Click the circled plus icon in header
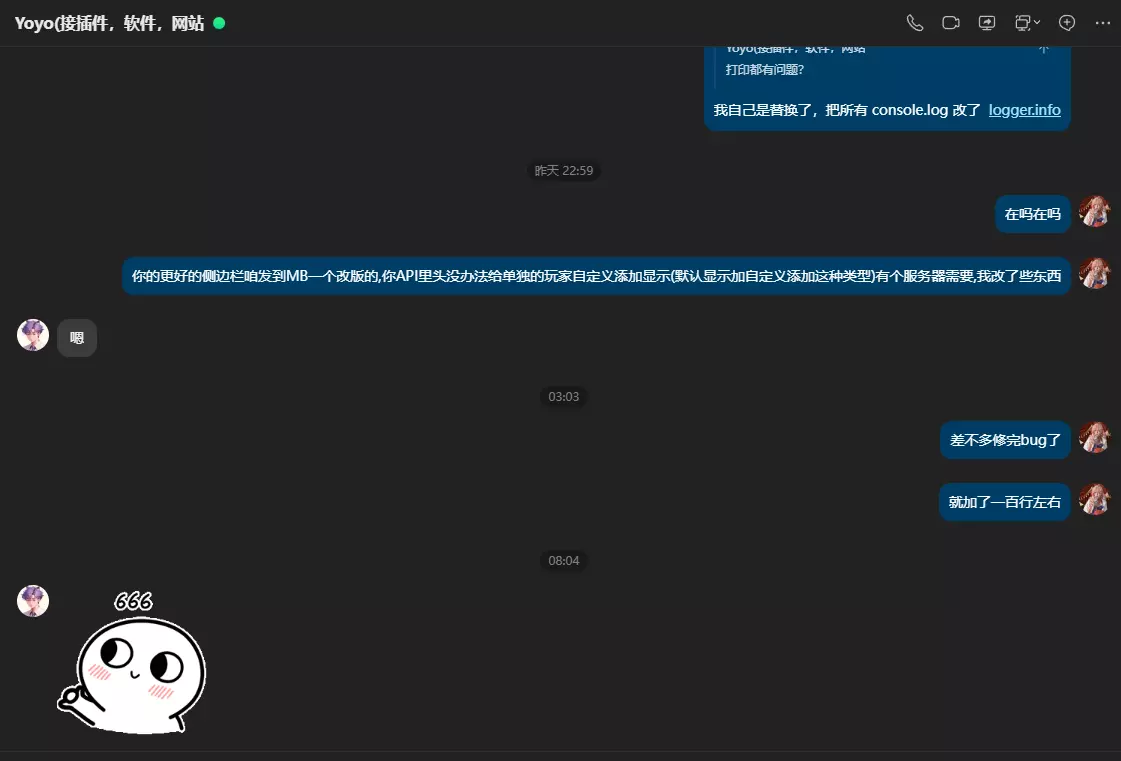 [1067, 23]
